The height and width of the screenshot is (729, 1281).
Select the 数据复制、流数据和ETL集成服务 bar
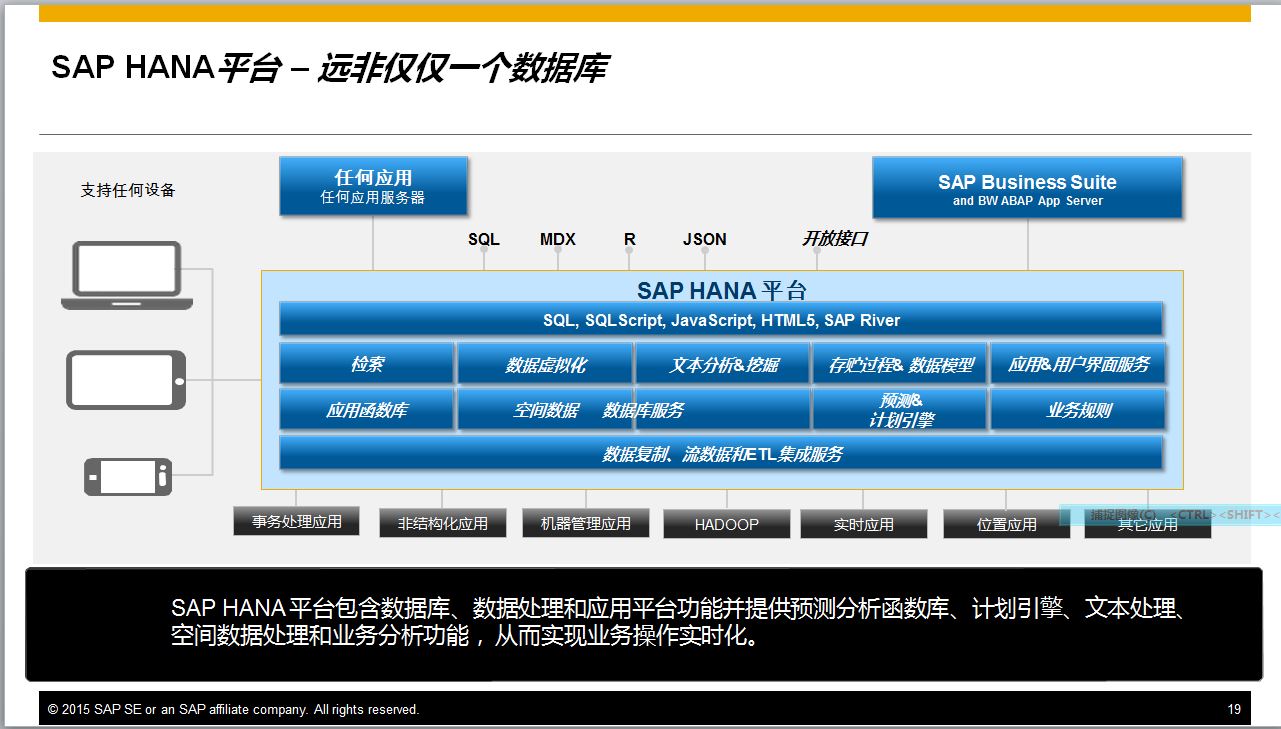point(721,453)
